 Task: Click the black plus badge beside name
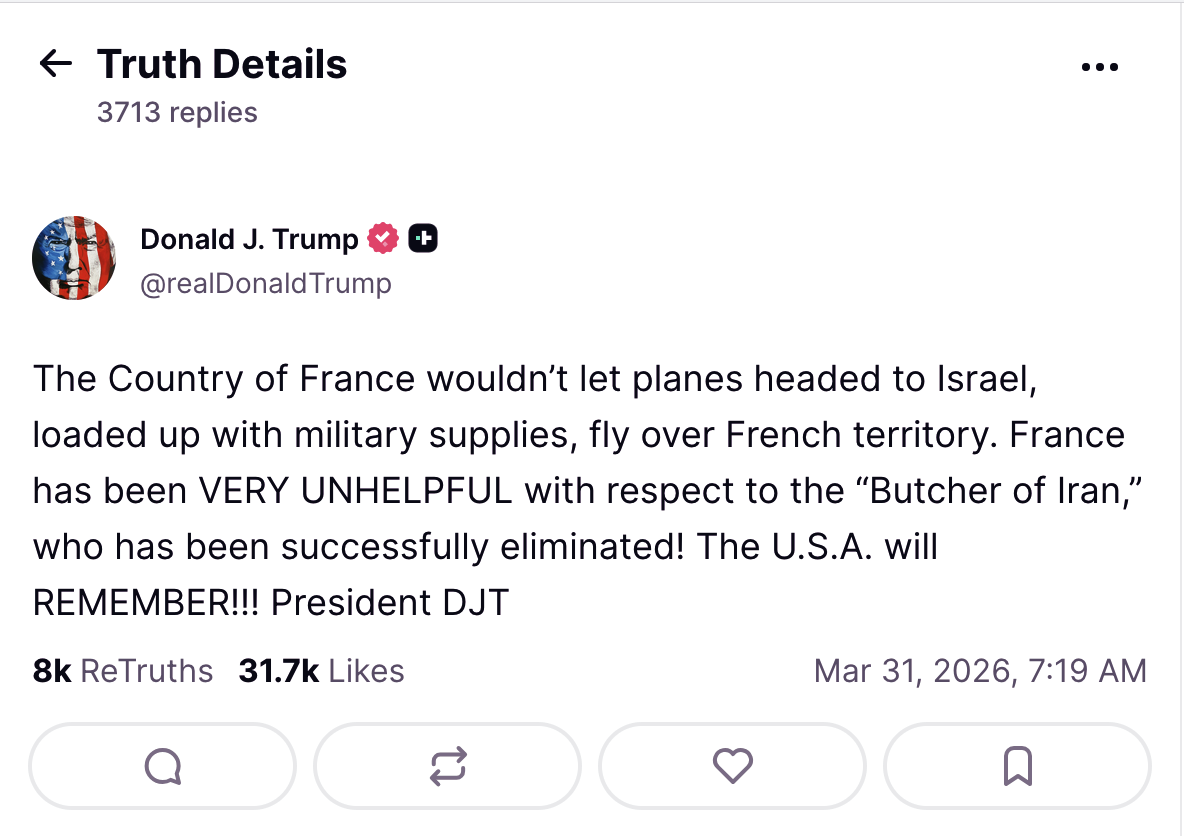[424, 239]
